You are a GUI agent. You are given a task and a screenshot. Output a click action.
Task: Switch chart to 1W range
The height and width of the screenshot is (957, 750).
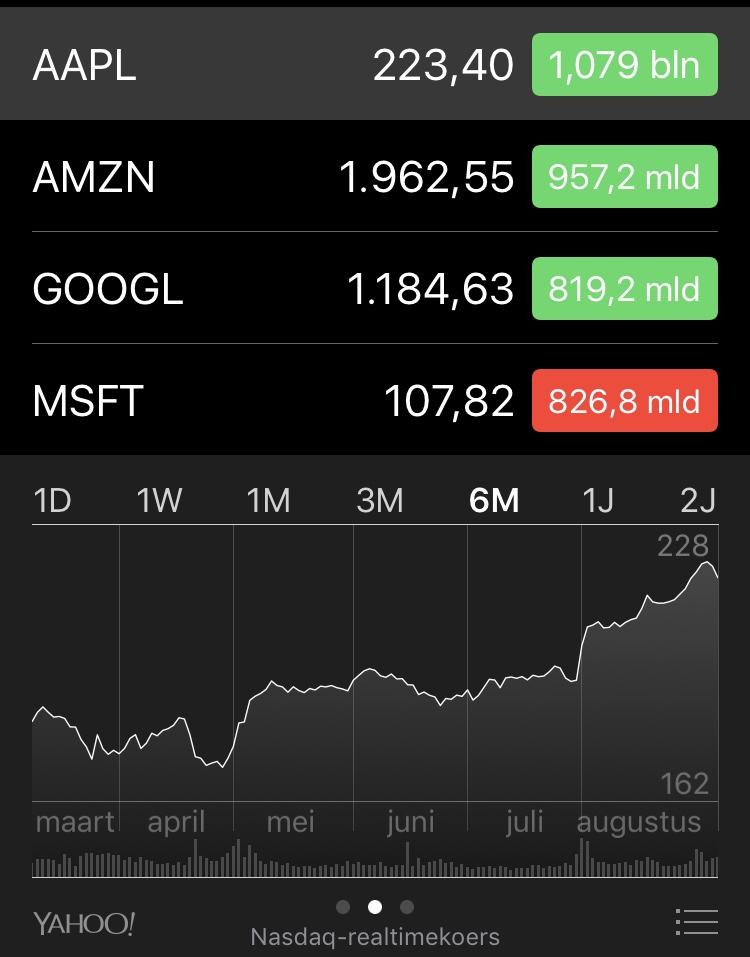[x=160, y=500]
